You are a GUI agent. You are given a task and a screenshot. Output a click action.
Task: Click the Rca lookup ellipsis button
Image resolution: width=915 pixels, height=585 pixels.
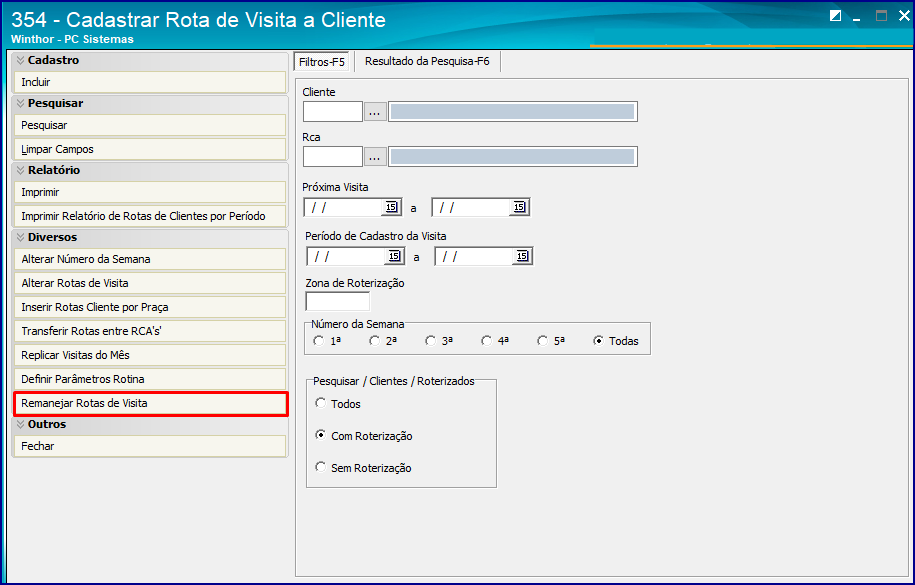point(375,156)
